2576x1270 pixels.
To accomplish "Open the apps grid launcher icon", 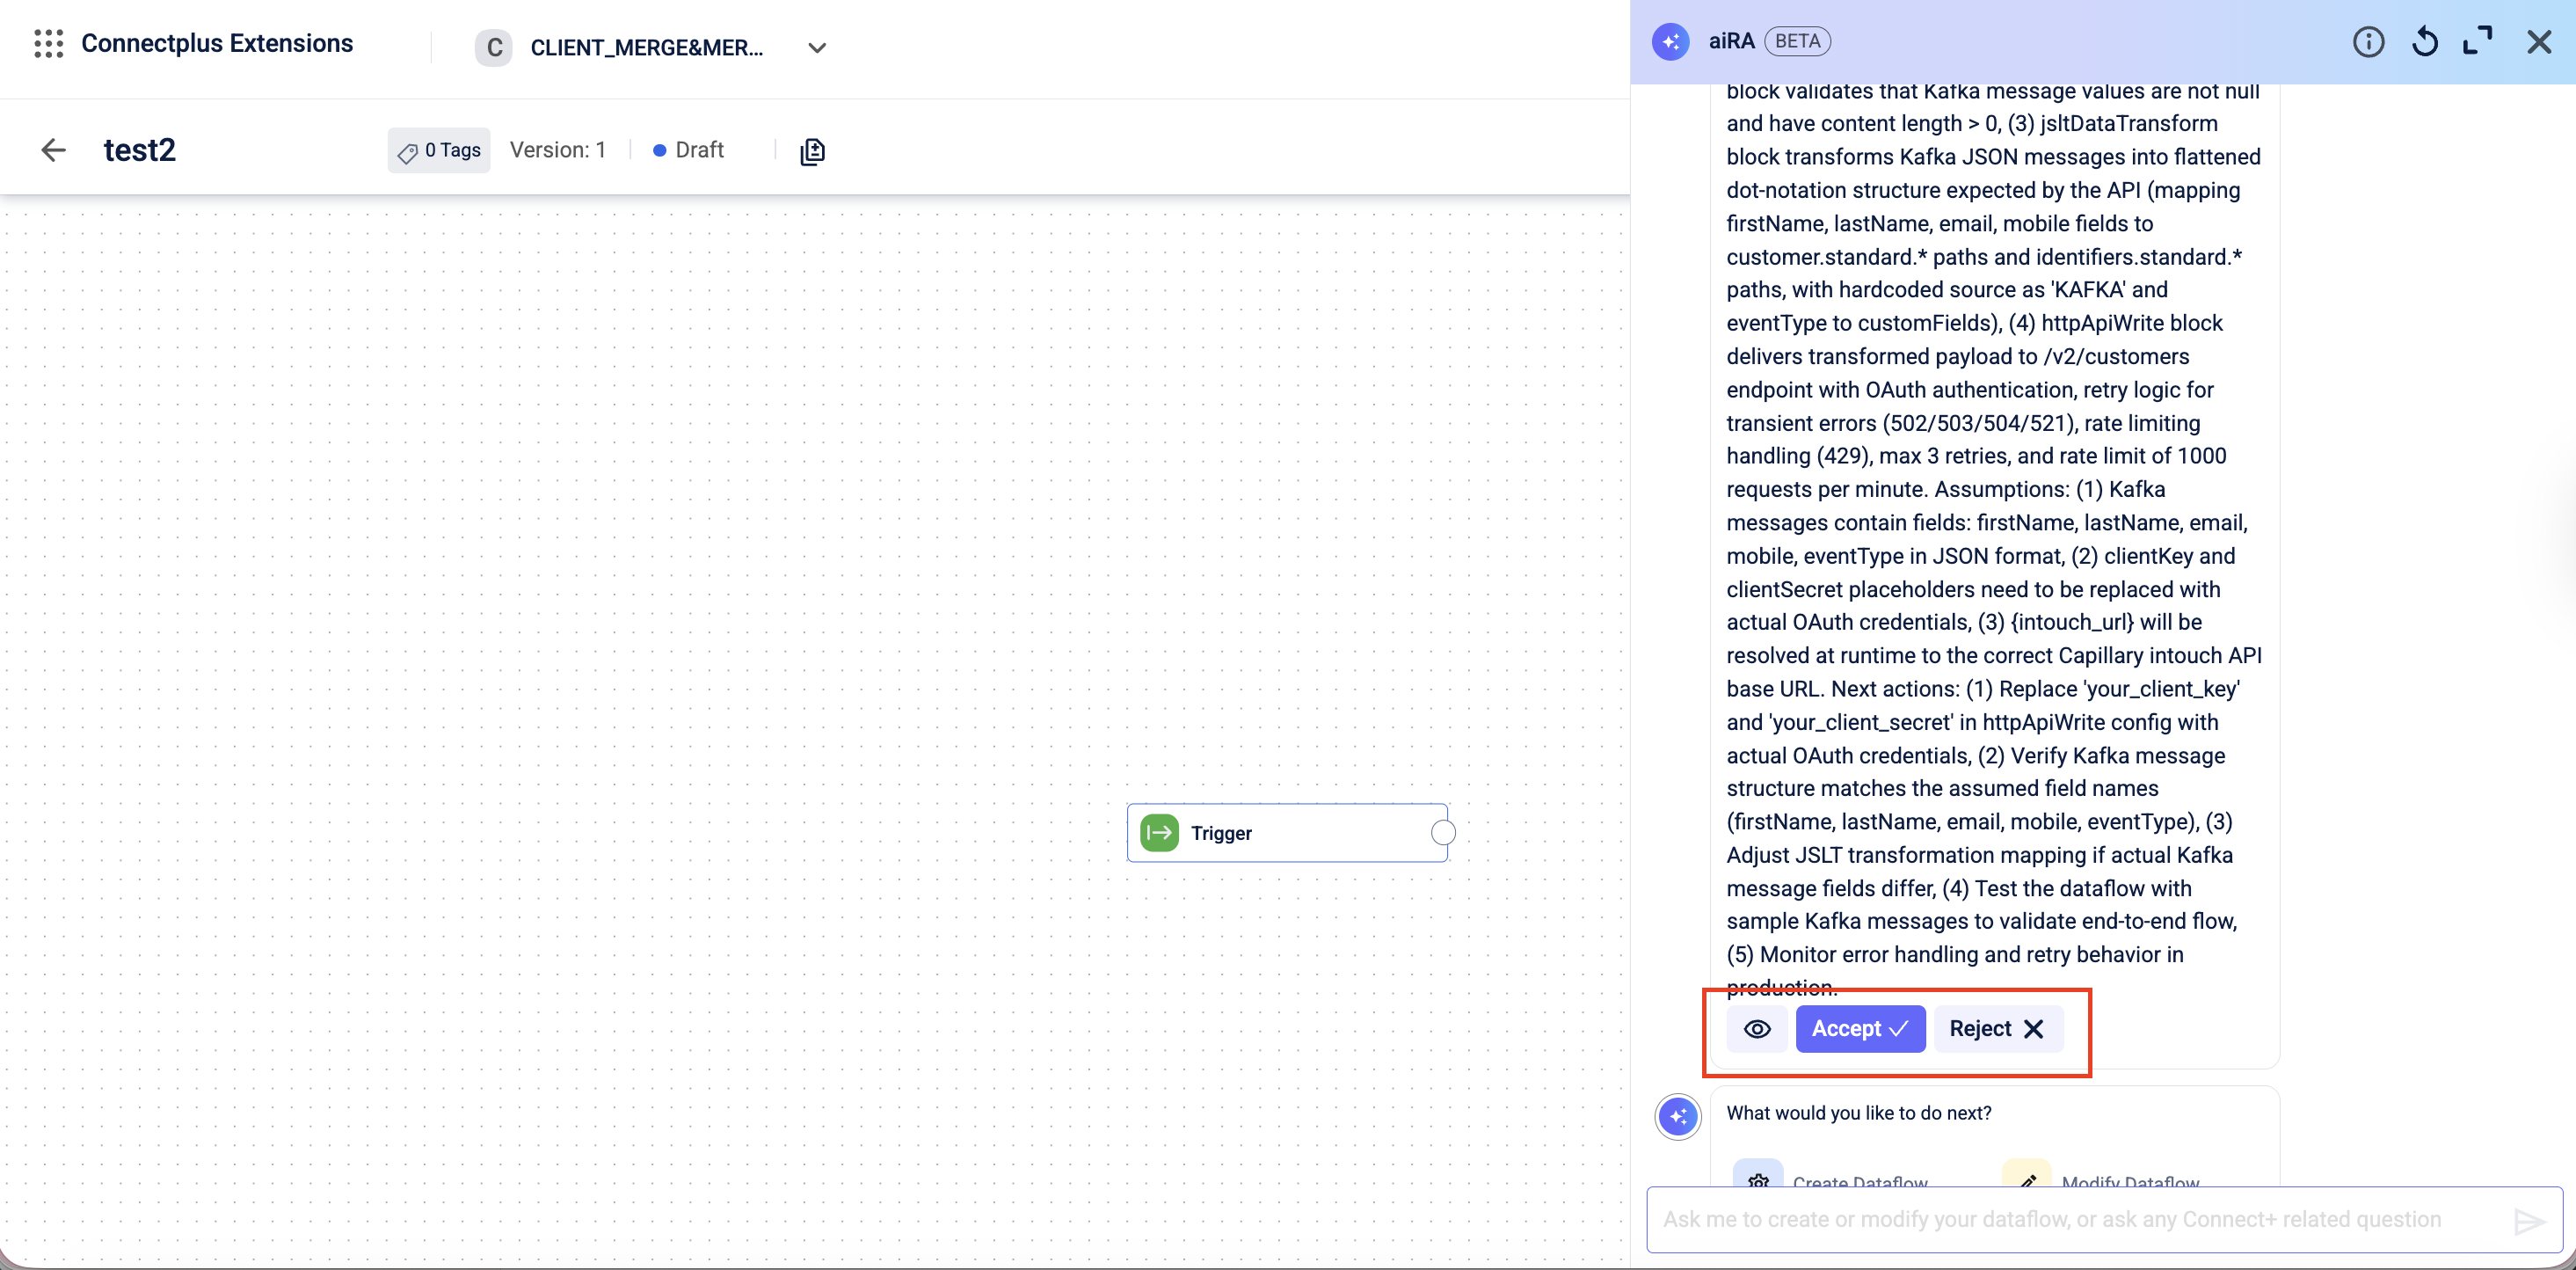I will tap(48, 43).
